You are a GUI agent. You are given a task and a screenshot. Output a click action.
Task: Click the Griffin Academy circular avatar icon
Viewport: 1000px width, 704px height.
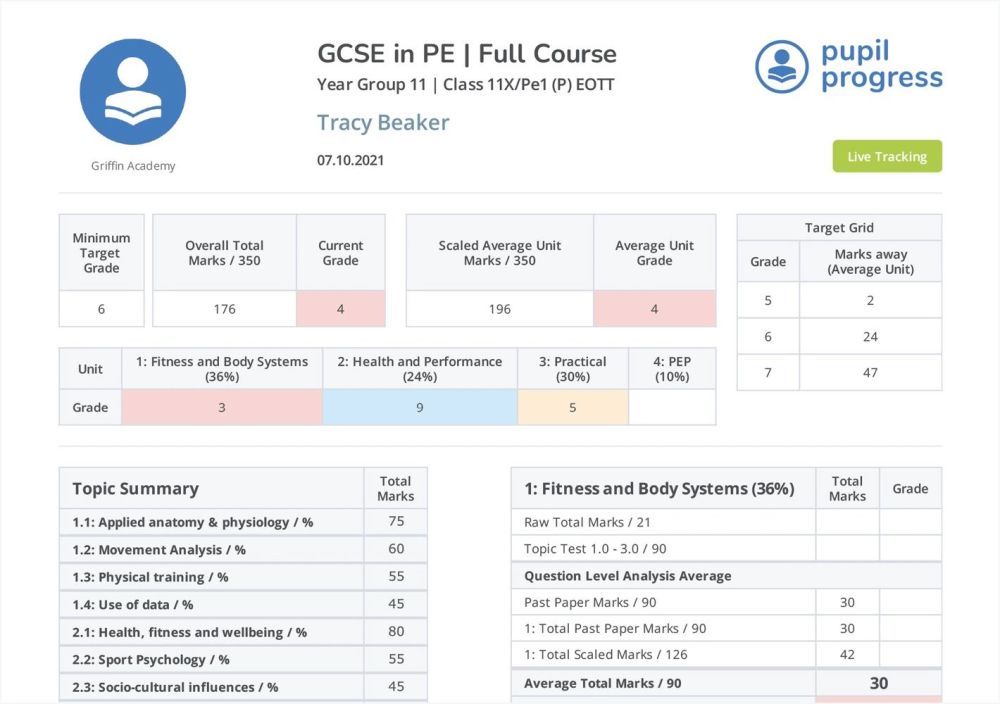(132, 92)
